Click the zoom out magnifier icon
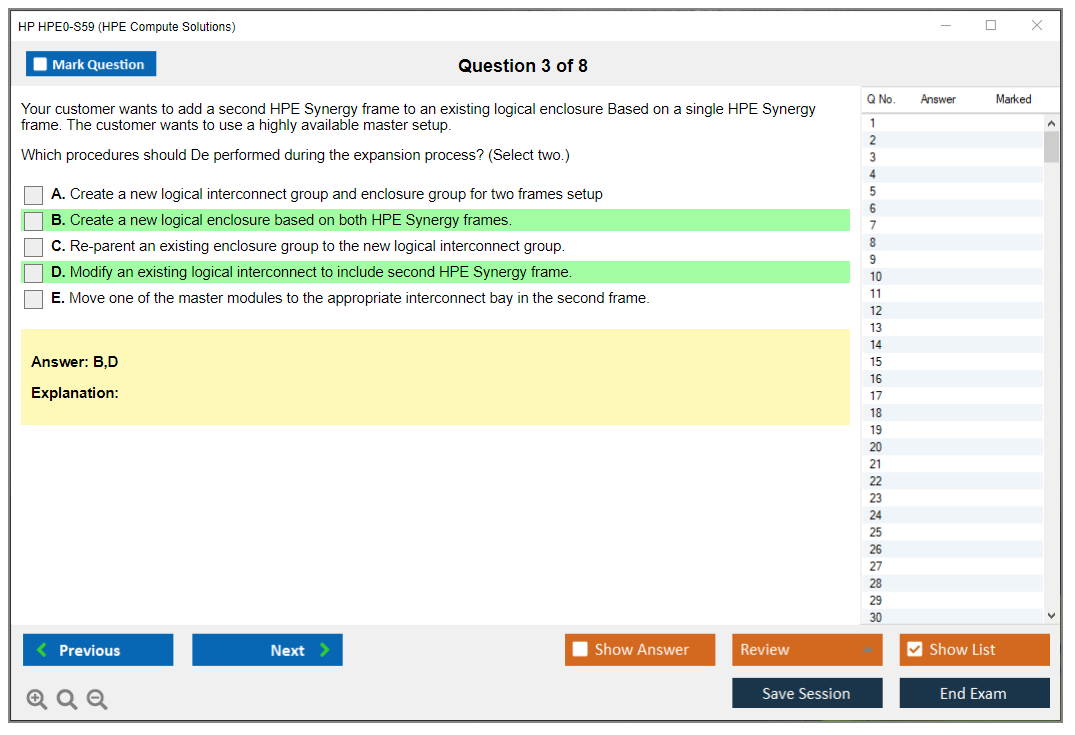1075x735 pixels. coord(97,700)
